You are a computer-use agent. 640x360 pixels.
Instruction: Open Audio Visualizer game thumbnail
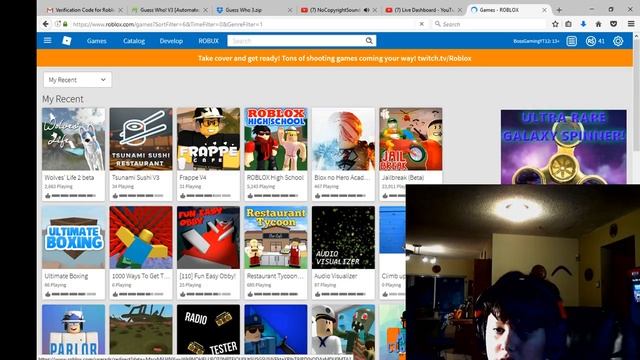point(343,238)
